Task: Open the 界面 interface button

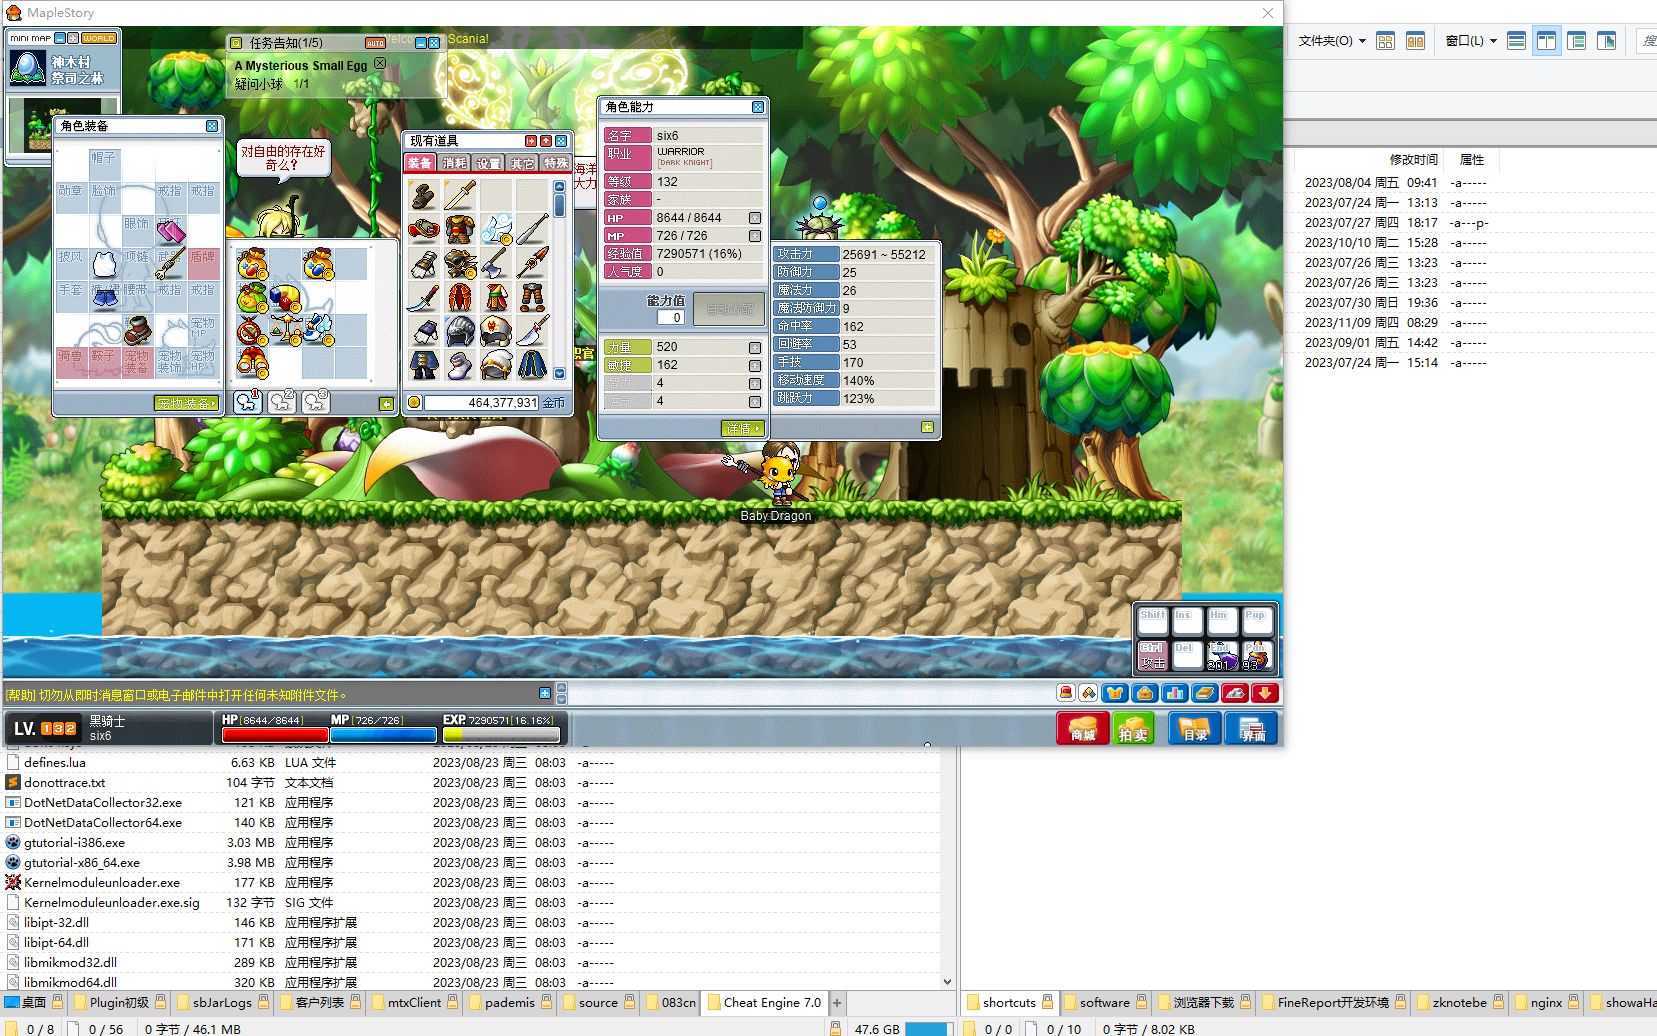Action: (x=1253, y=728)
